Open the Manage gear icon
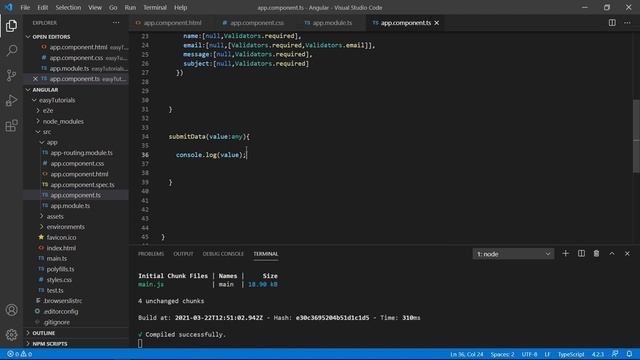The height and width of the screenshot is (360, 640). pyautogui.click(x=11, y=335)
